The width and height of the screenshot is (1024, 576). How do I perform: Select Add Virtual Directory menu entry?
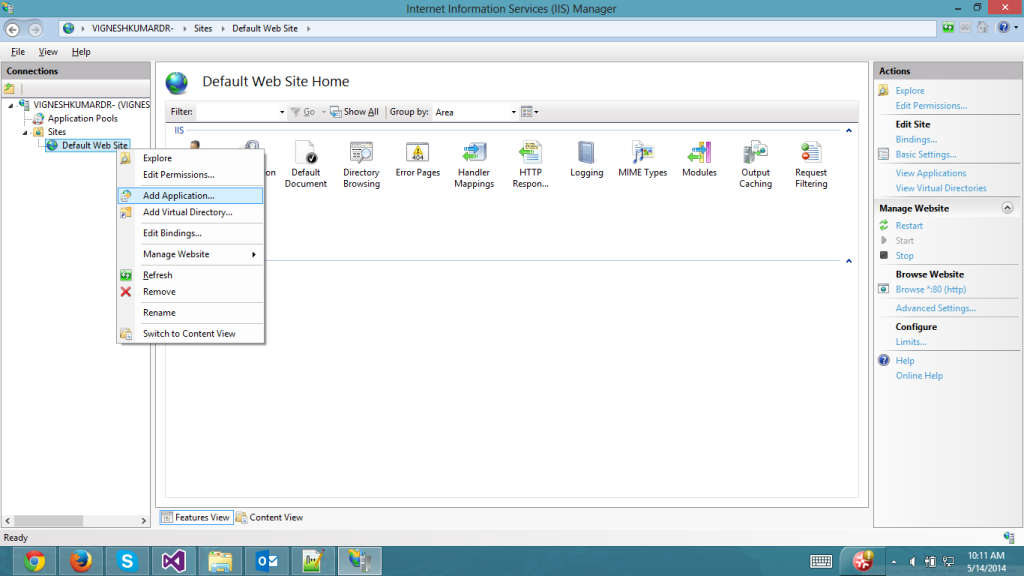pyautogui.click(x=187, y=212)
